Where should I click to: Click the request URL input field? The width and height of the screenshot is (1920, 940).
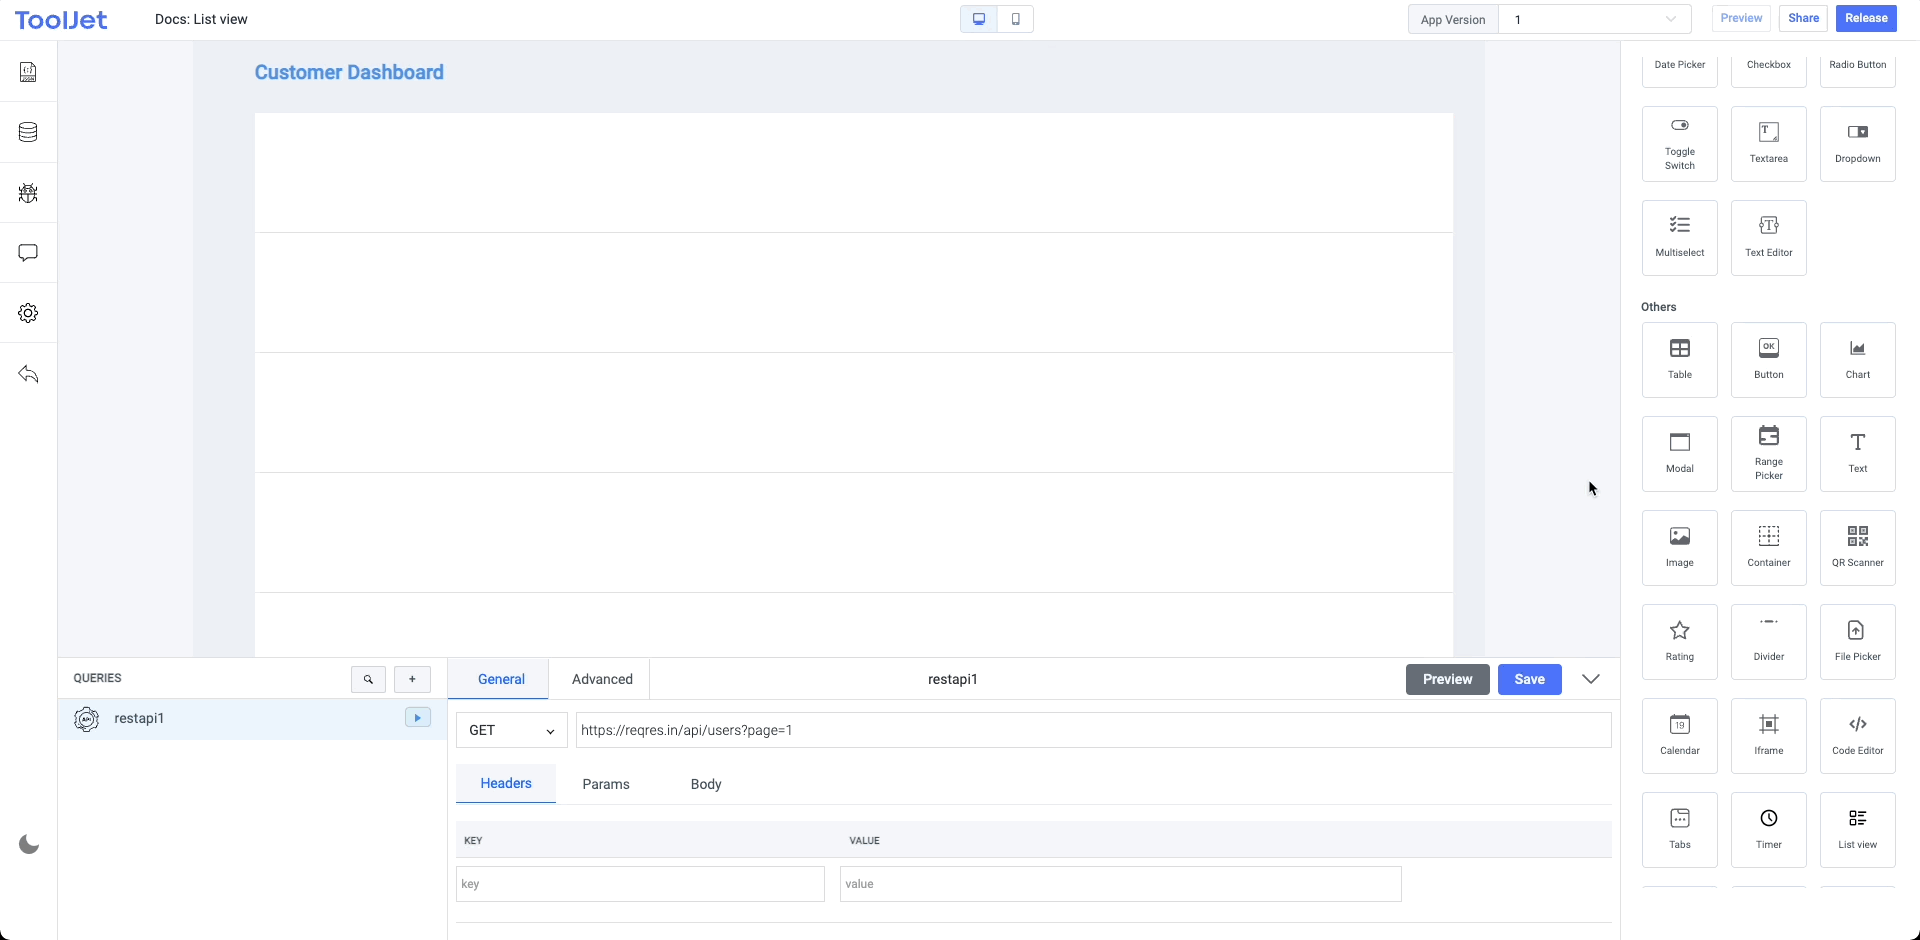[1092, 730]
